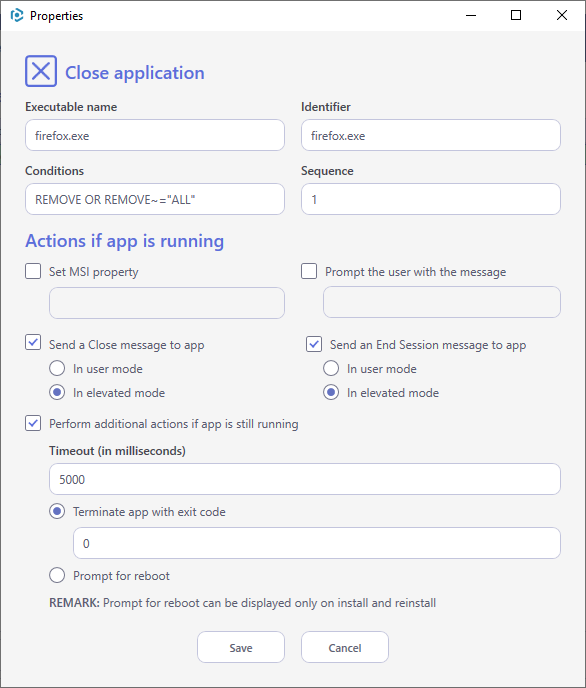The width and height of the screenshot is (586, 688).
Task: Click the exit code input field
Action: click(x=317, y=543)
